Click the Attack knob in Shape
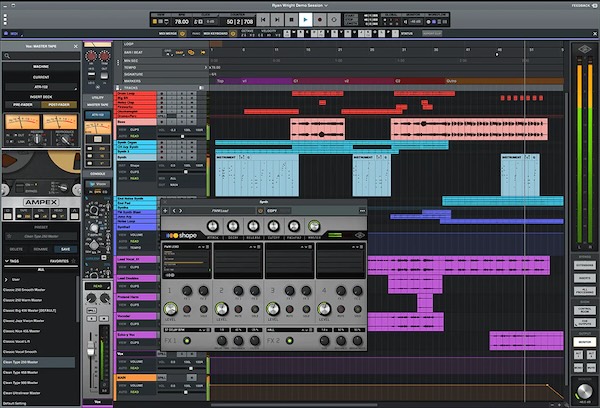 [x=212, y=226]
